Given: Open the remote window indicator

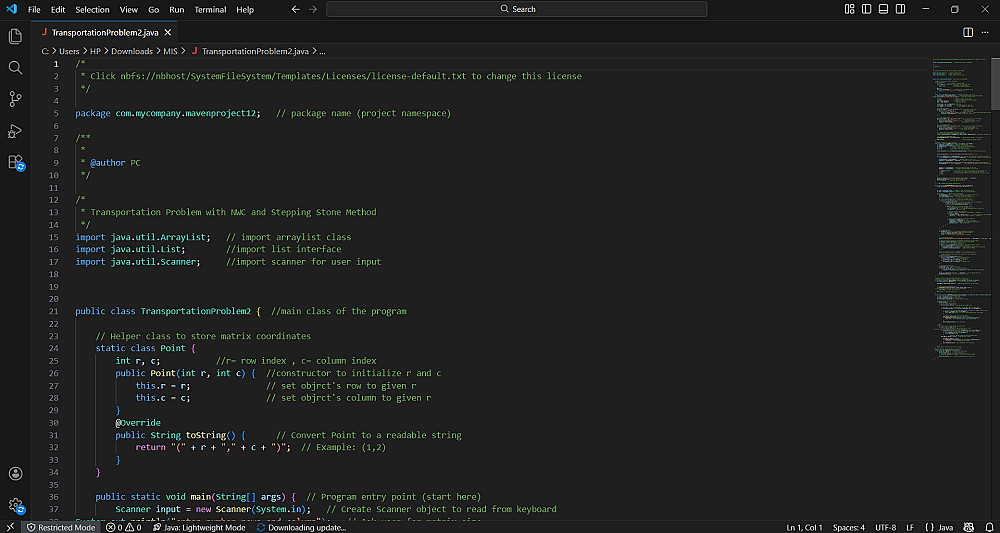Looking at the screenshot, I should [x=10, y=527].
